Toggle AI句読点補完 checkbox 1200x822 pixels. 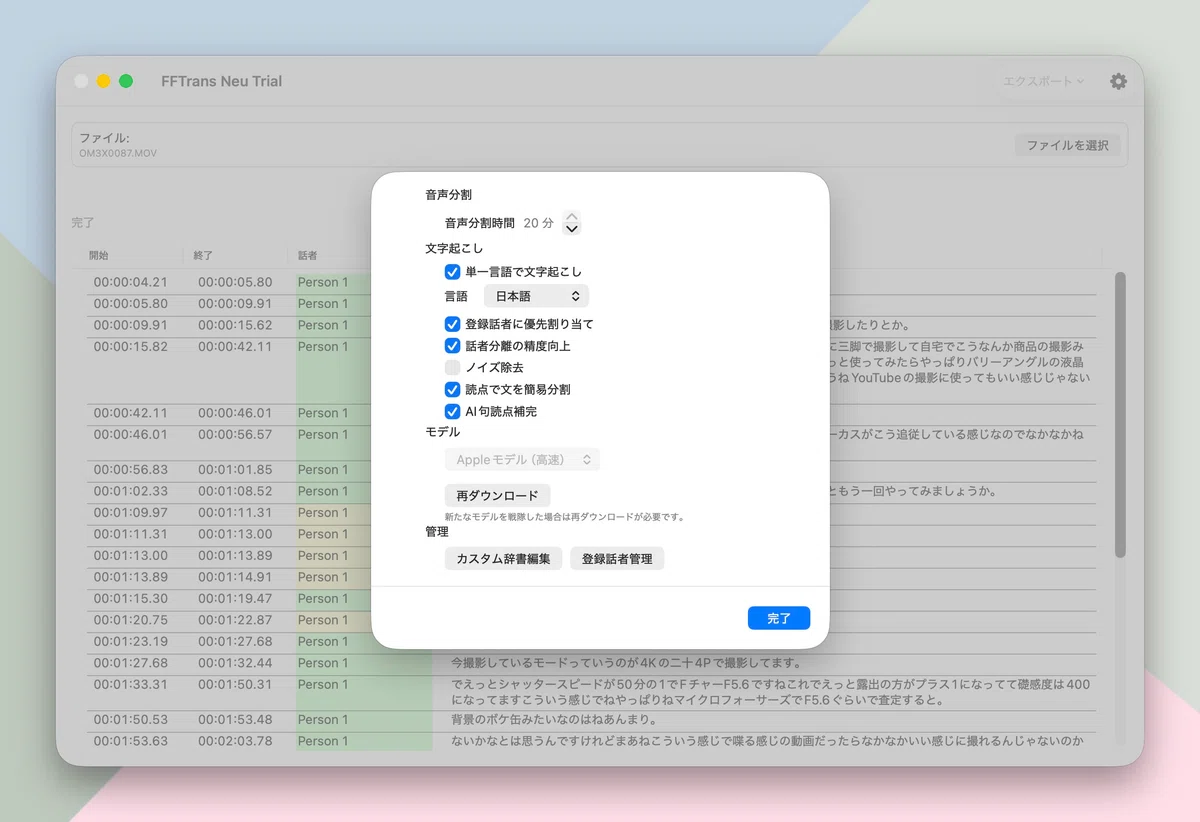click(x=452, y=412)
